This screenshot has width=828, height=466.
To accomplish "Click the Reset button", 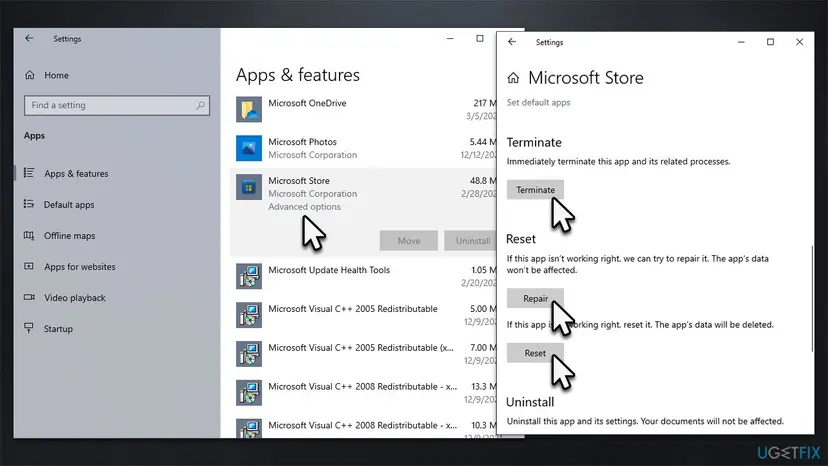I will 535,353.
